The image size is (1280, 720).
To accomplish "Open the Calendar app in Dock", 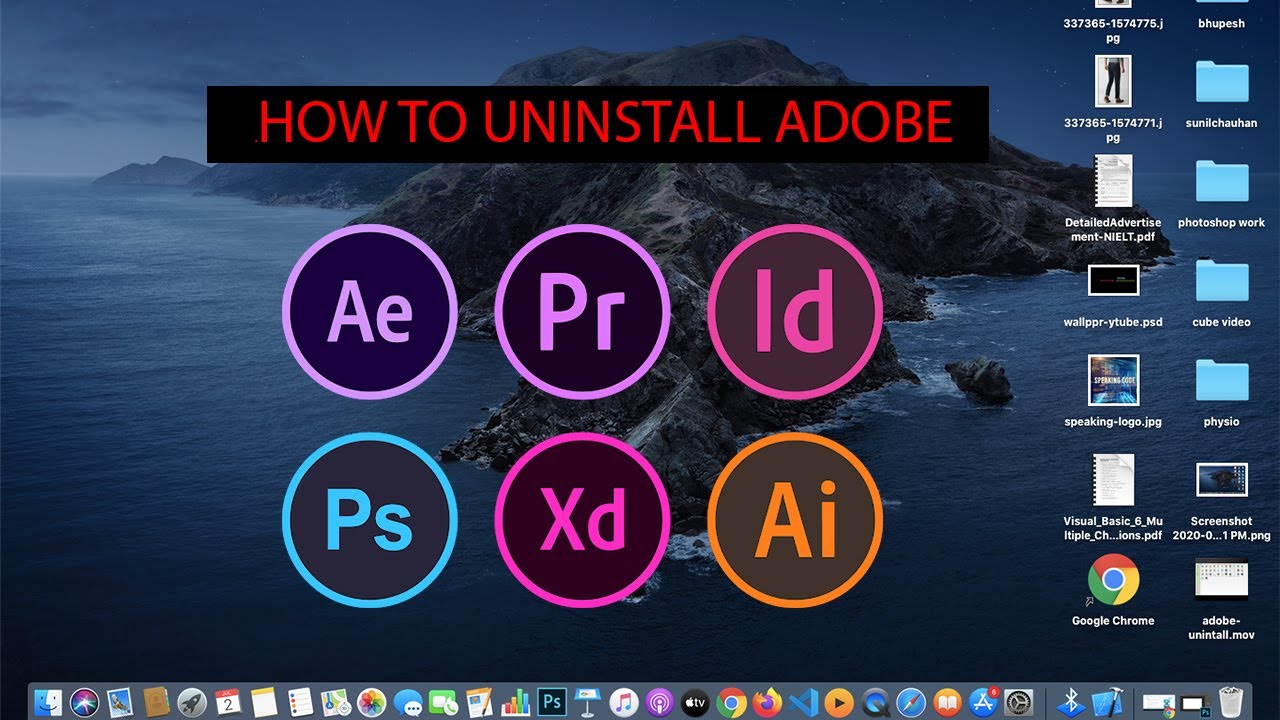I will (x=228, y=702).
